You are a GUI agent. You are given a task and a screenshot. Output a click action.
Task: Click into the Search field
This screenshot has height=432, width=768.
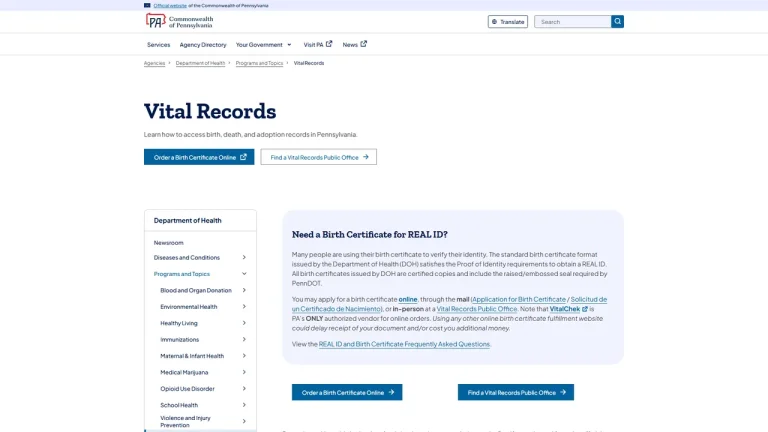[573, 22]
